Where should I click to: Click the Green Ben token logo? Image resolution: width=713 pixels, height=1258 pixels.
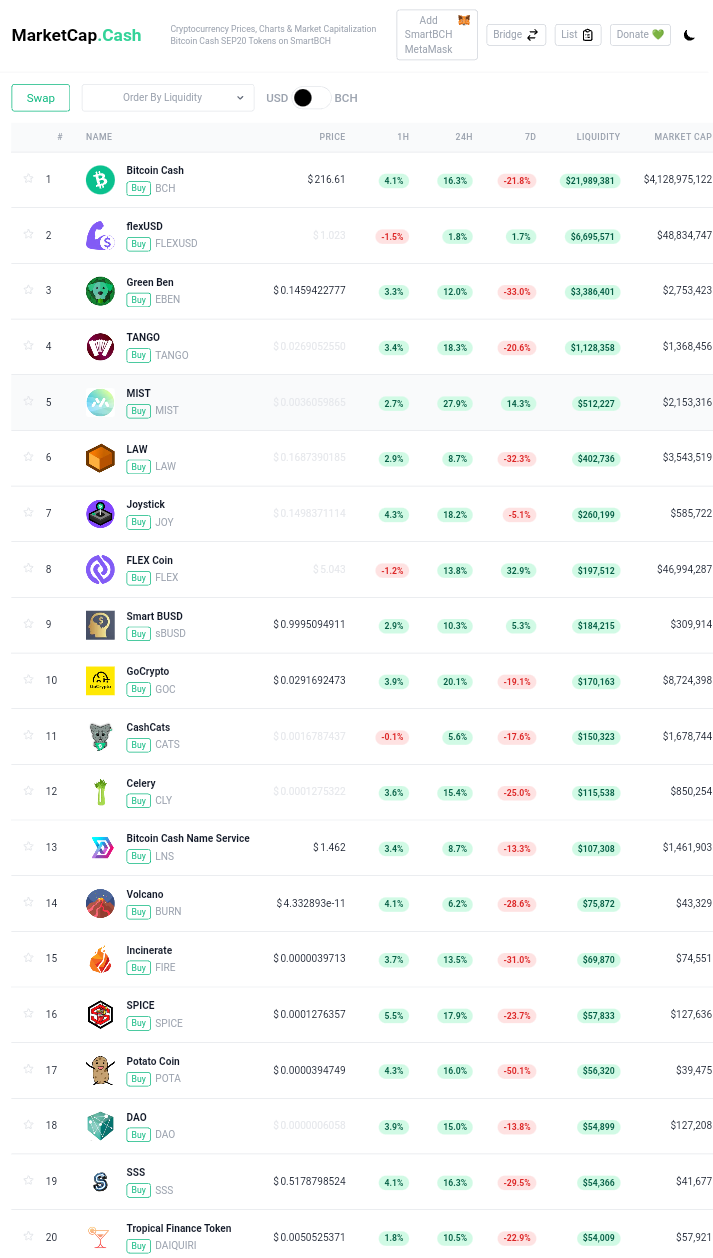coord(100,291)
